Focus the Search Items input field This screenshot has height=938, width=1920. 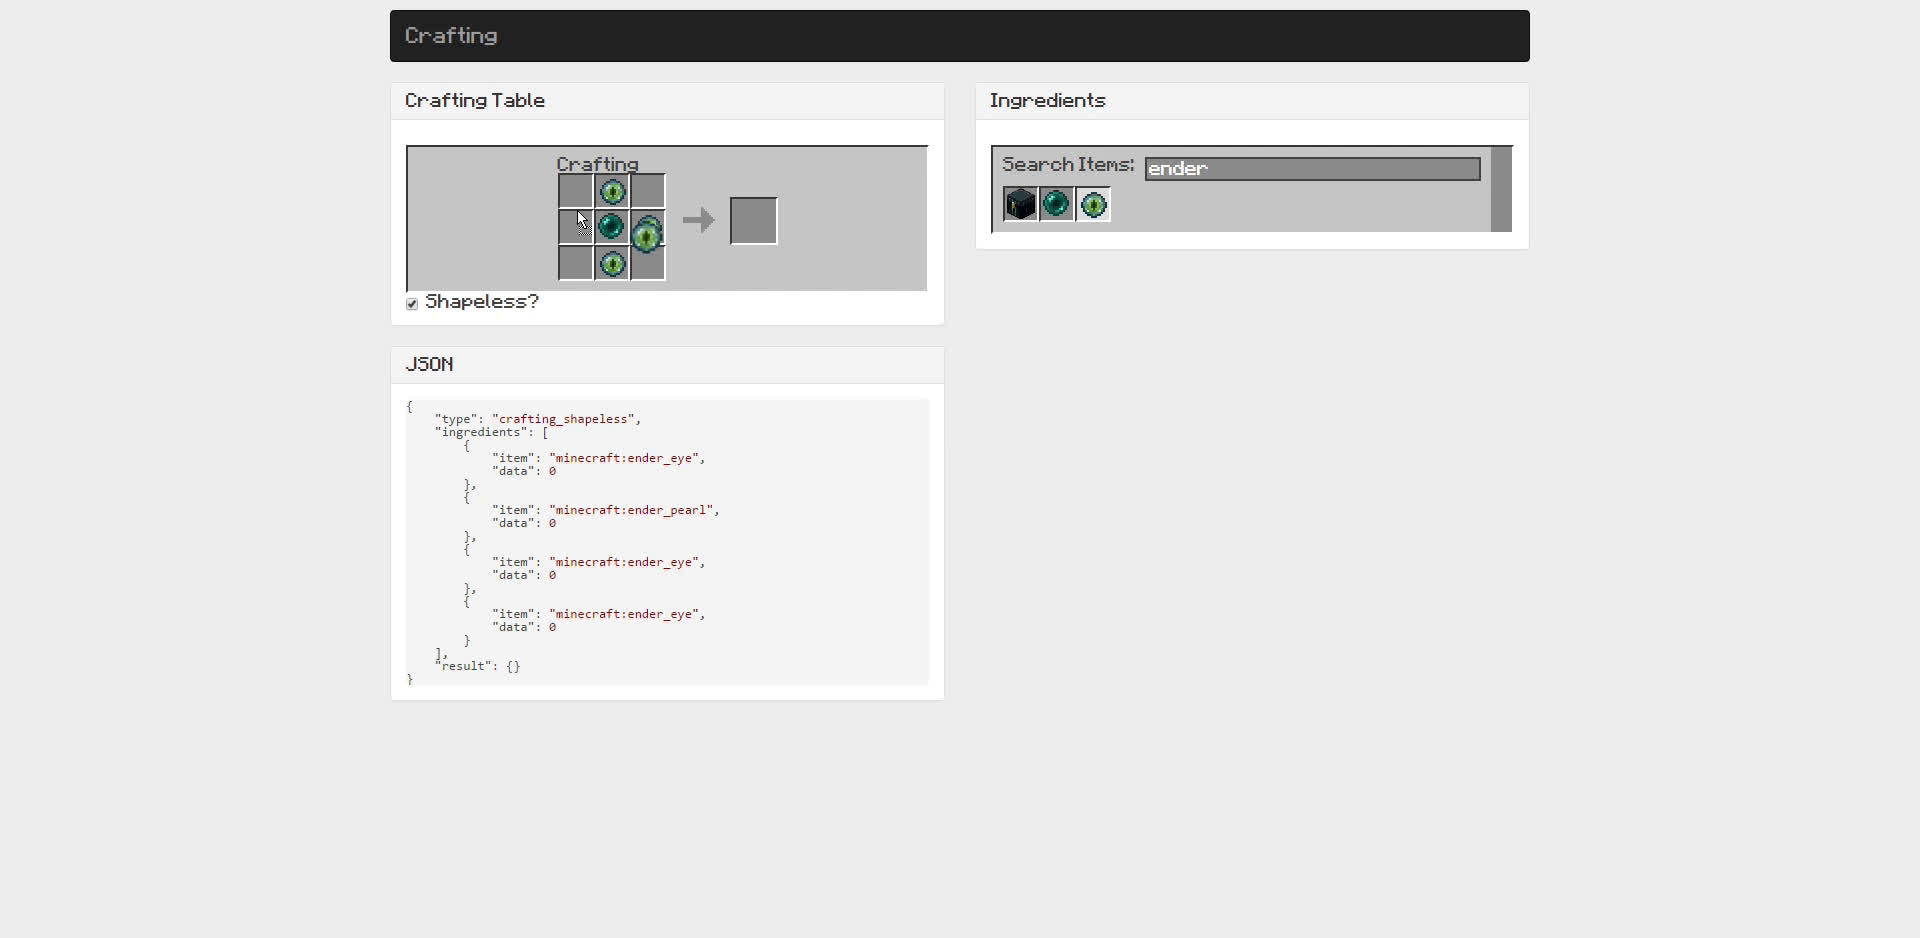[1312, 169]
